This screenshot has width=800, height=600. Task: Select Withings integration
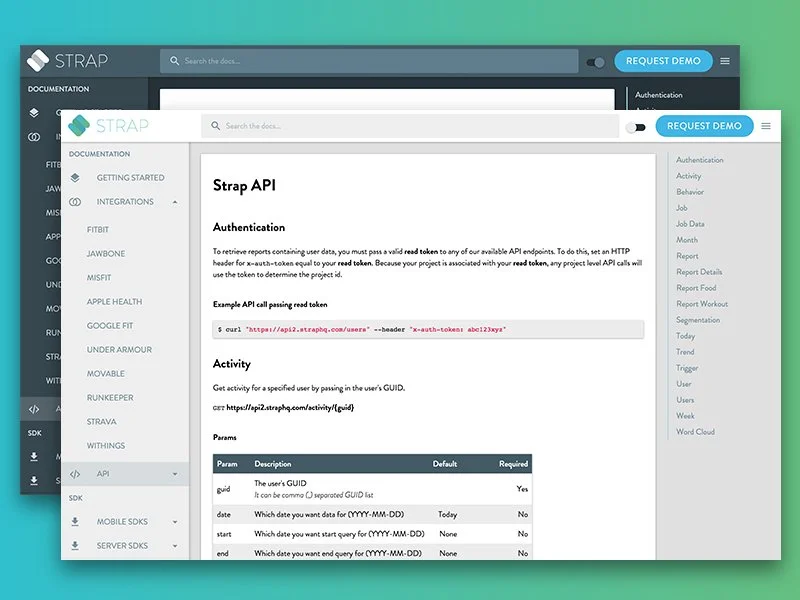[x=106, y=445]
